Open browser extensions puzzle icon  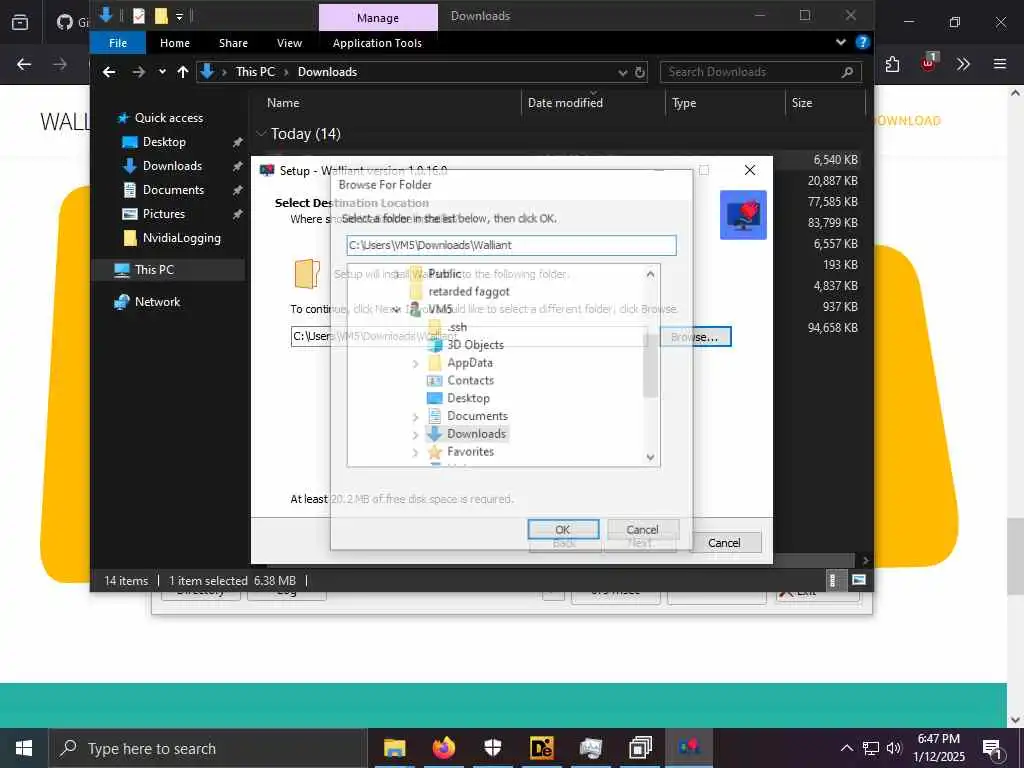[x=893, y=64]
